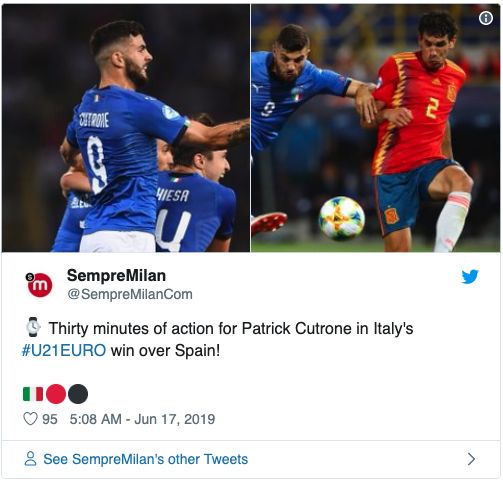Click the 'win over Spain!' tweet line

[165, 350]
